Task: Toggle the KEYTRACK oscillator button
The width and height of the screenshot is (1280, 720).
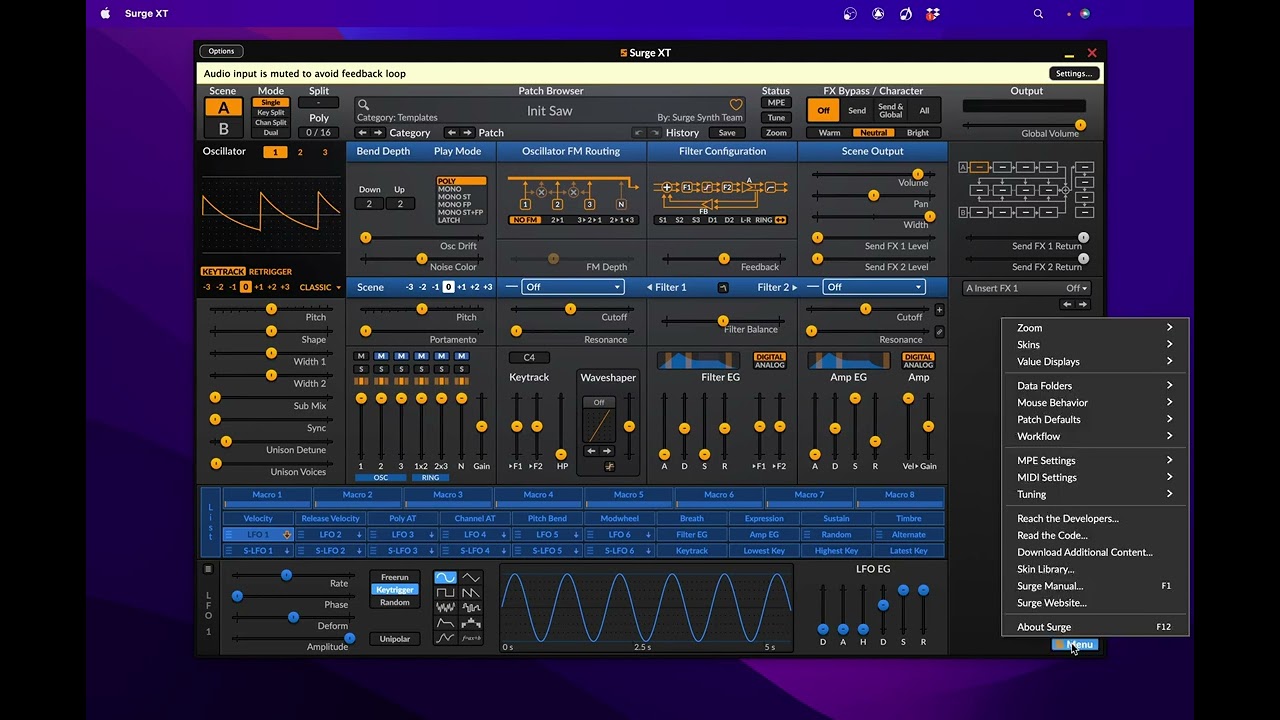Action: point(223,272)
